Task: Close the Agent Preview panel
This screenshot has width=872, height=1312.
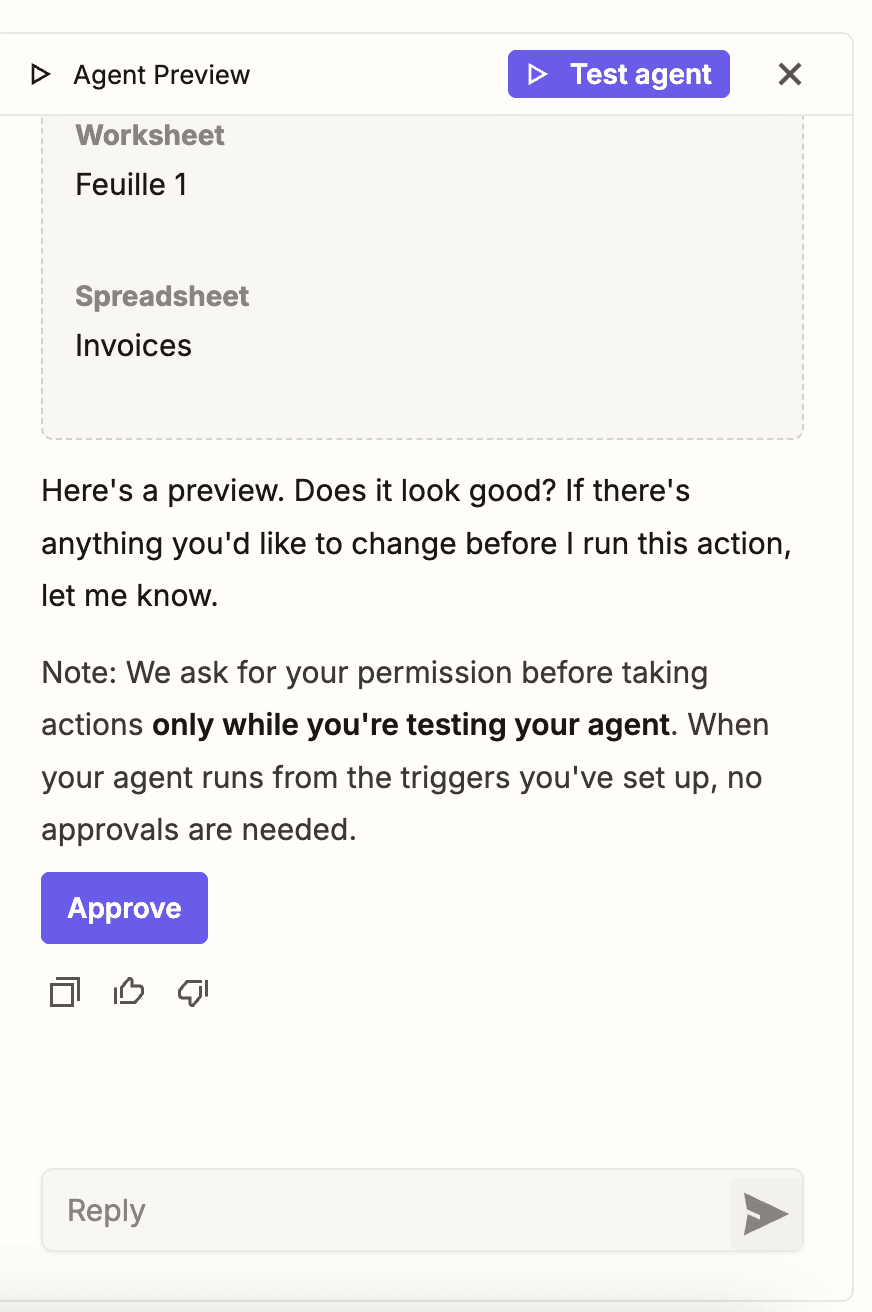Action: point(790,75)
